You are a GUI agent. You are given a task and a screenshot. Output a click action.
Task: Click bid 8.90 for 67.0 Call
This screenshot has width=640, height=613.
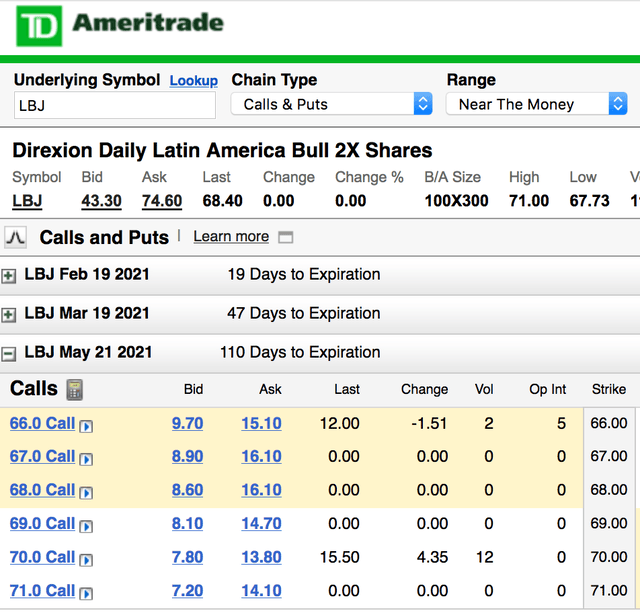(x=187, y=456)
